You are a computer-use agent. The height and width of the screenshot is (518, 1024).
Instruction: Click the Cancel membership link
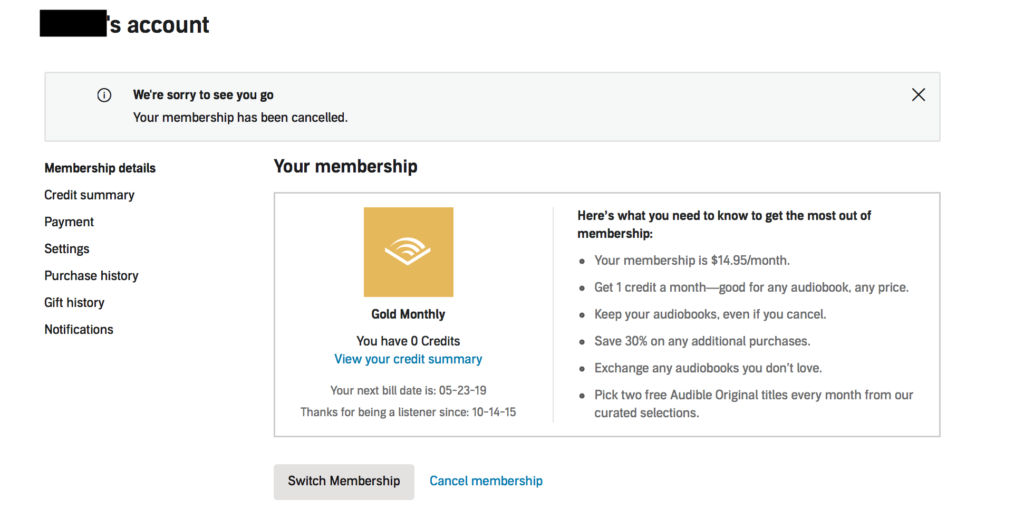point(486,481)
